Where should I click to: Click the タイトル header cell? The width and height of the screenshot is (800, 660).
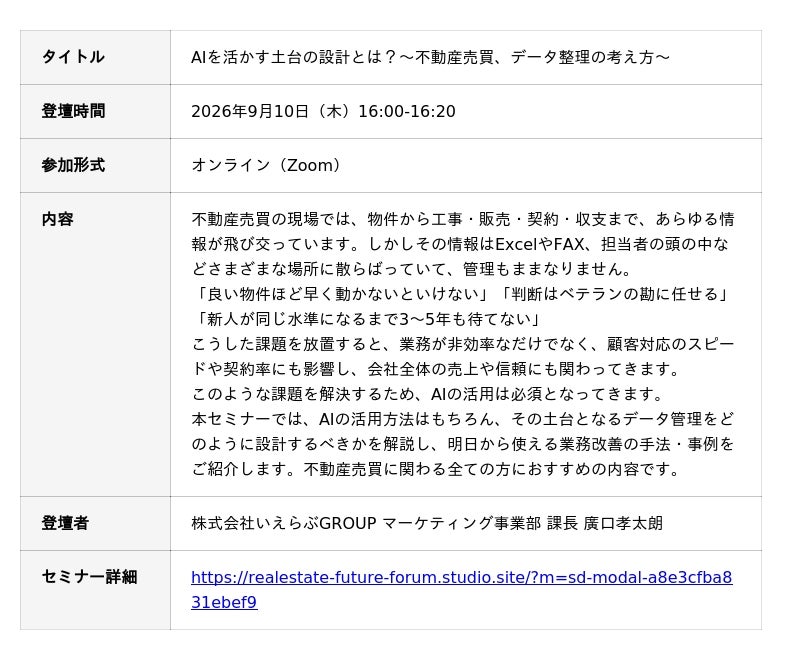(95, 57)
